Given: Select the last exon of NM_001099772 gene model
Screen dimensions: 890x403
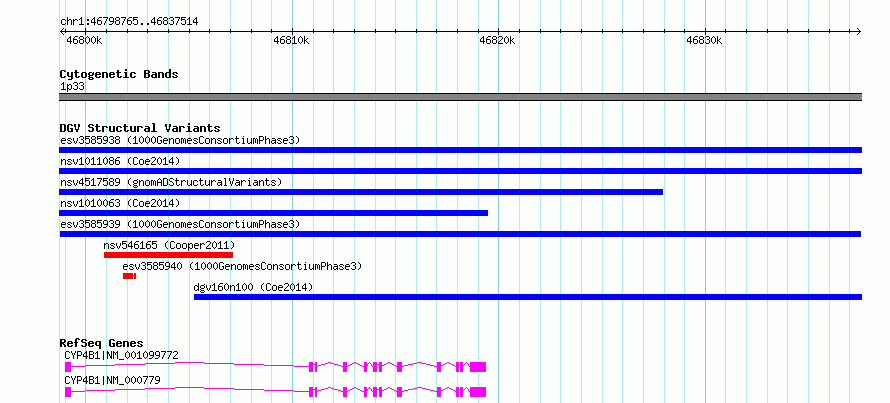Looking at the screenshot, I should click(478, 367).
